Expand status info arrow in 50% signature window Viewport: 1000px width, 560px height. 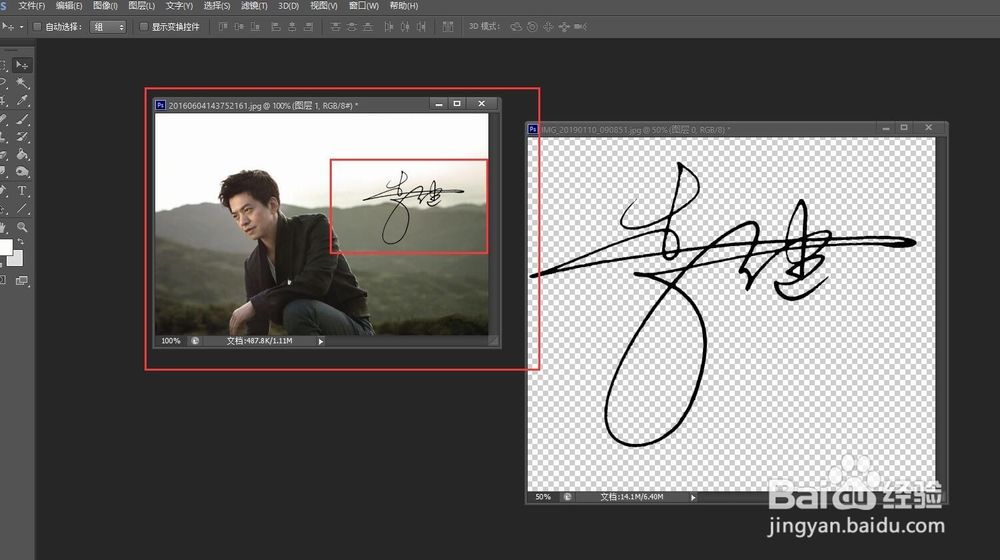point(693,497)
